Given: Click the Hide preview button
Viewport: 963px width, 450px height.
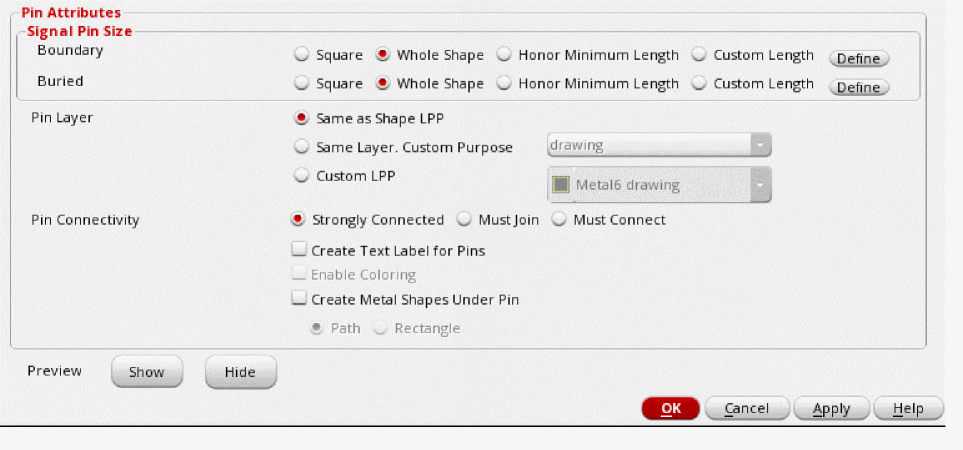Looking at the screenshot, I should coord(240,372).
